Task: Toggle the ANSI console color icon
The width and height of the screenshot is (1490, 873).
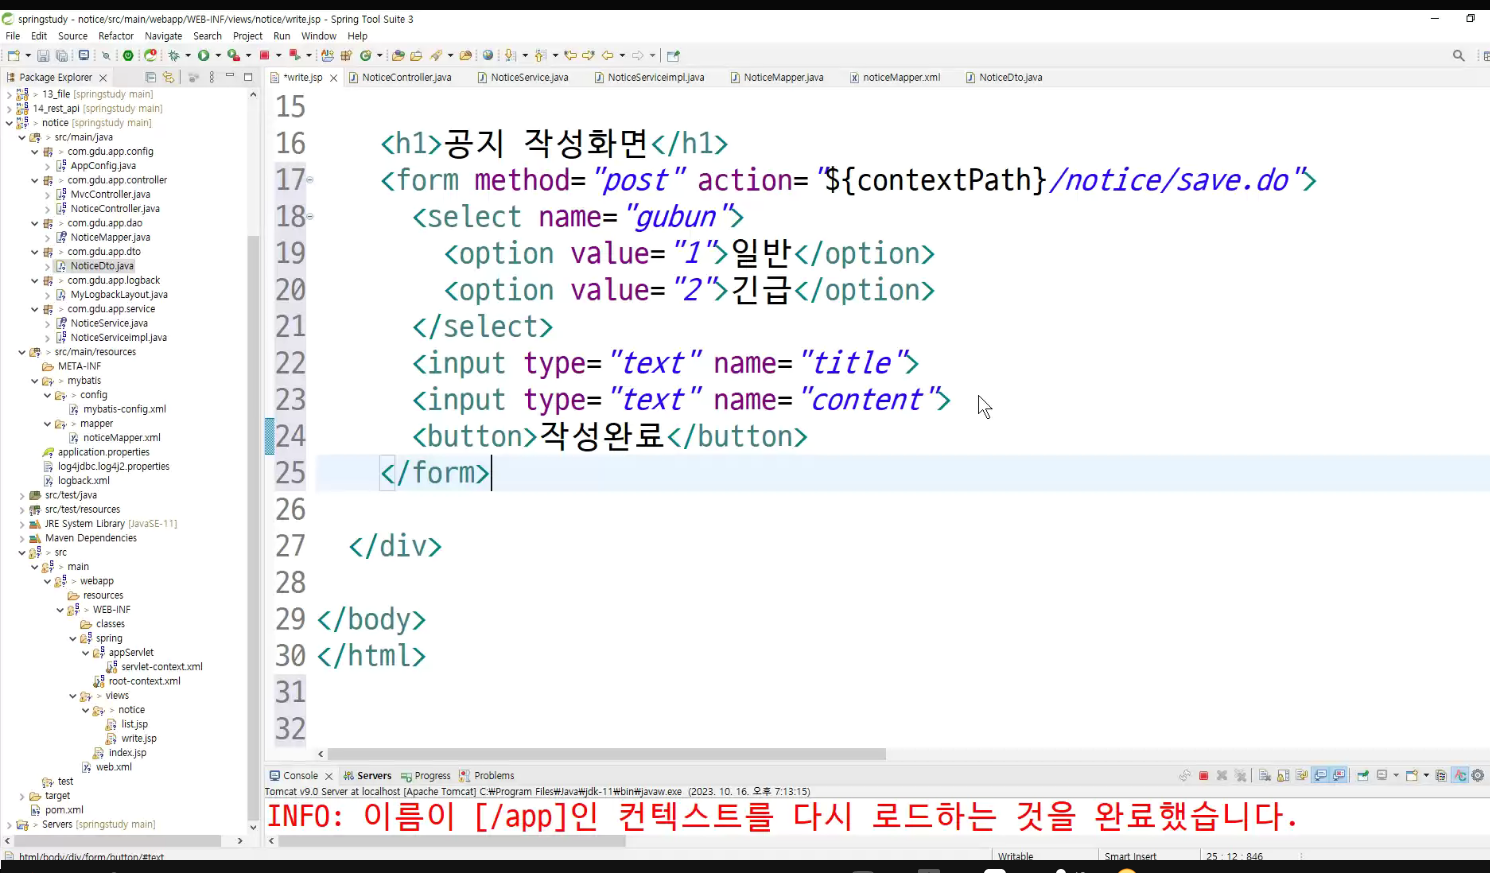Action: [1460, 775]
